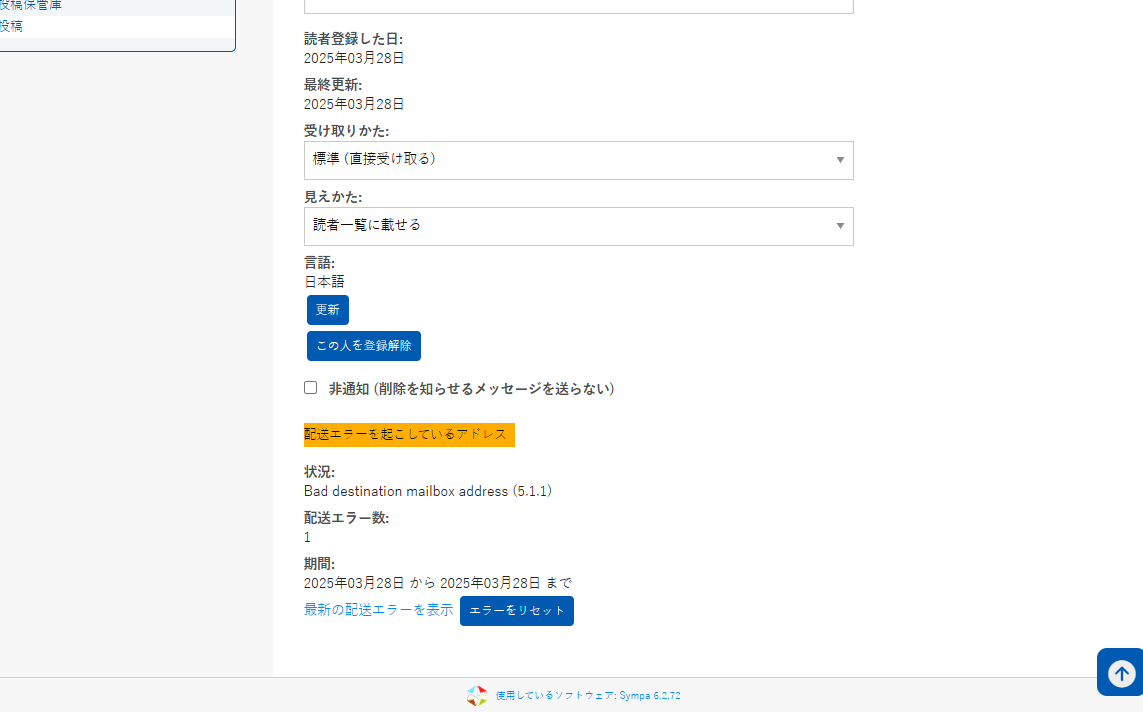Click the 状況 label
Screen dimensions: 1143x712
[x=319, y=472]
